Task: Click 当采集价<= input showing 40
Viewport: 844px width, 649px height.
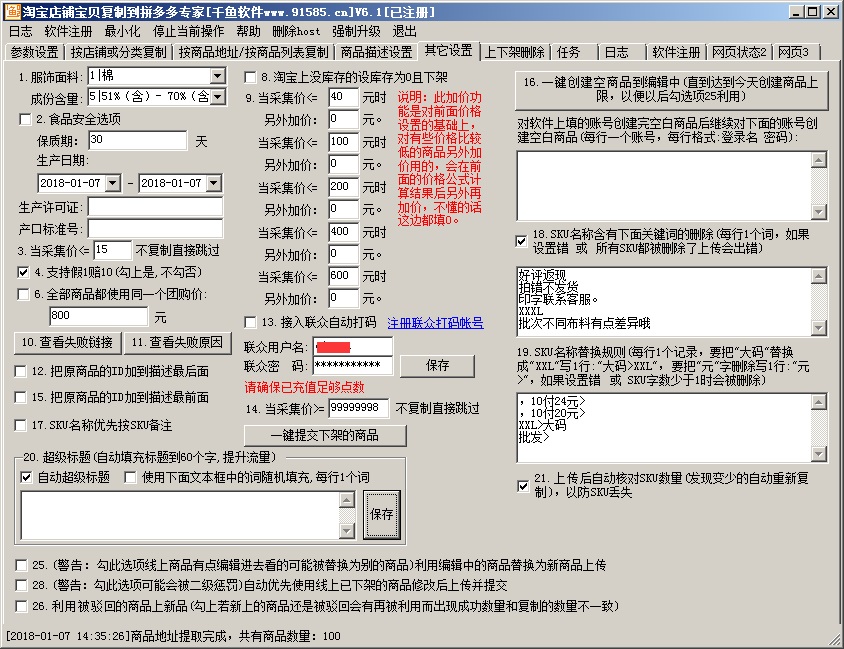Action: 343,97
